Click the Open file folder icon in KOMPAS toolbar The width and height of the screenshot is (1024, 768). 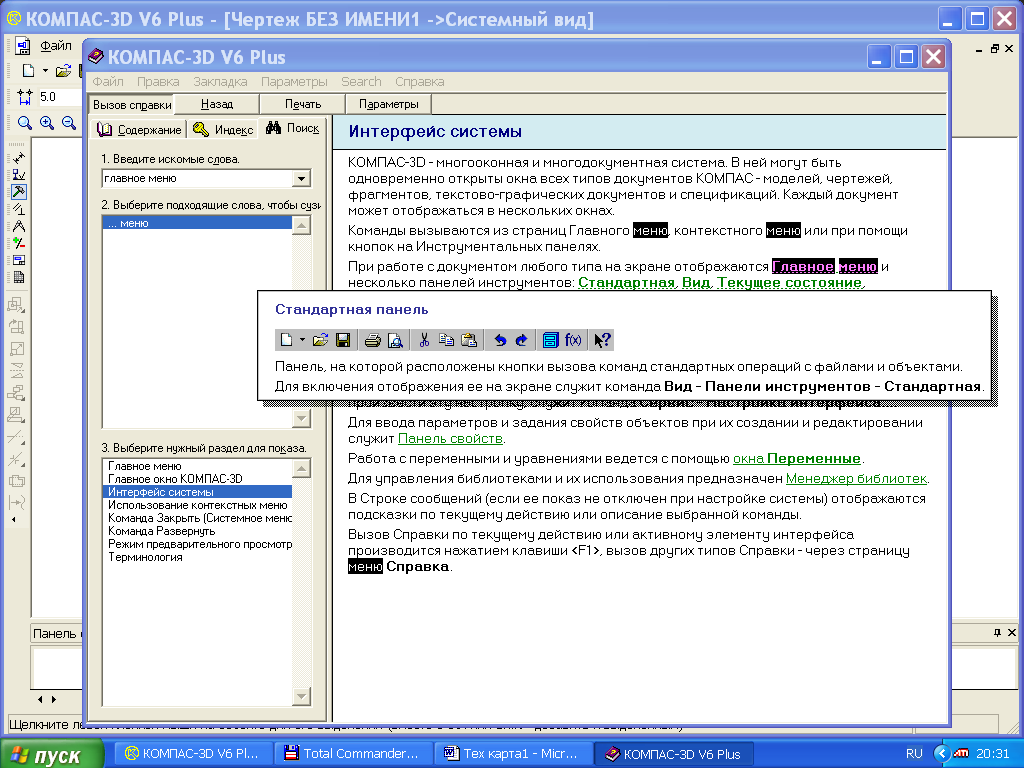pyautogui.click(x=63, y=71)
